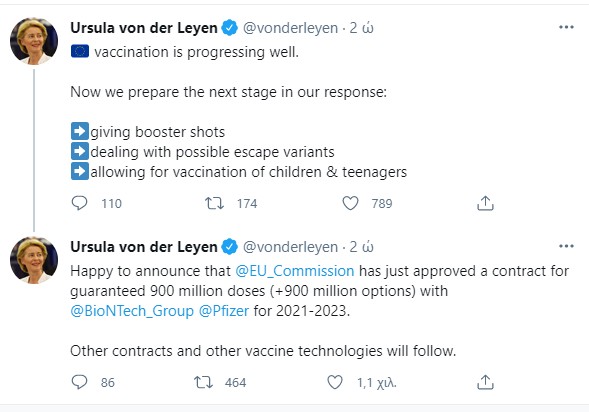This screenshot has width=589, height=412.
Task: Open the @EU_Commission mention
Action: (x=294, y=271)
